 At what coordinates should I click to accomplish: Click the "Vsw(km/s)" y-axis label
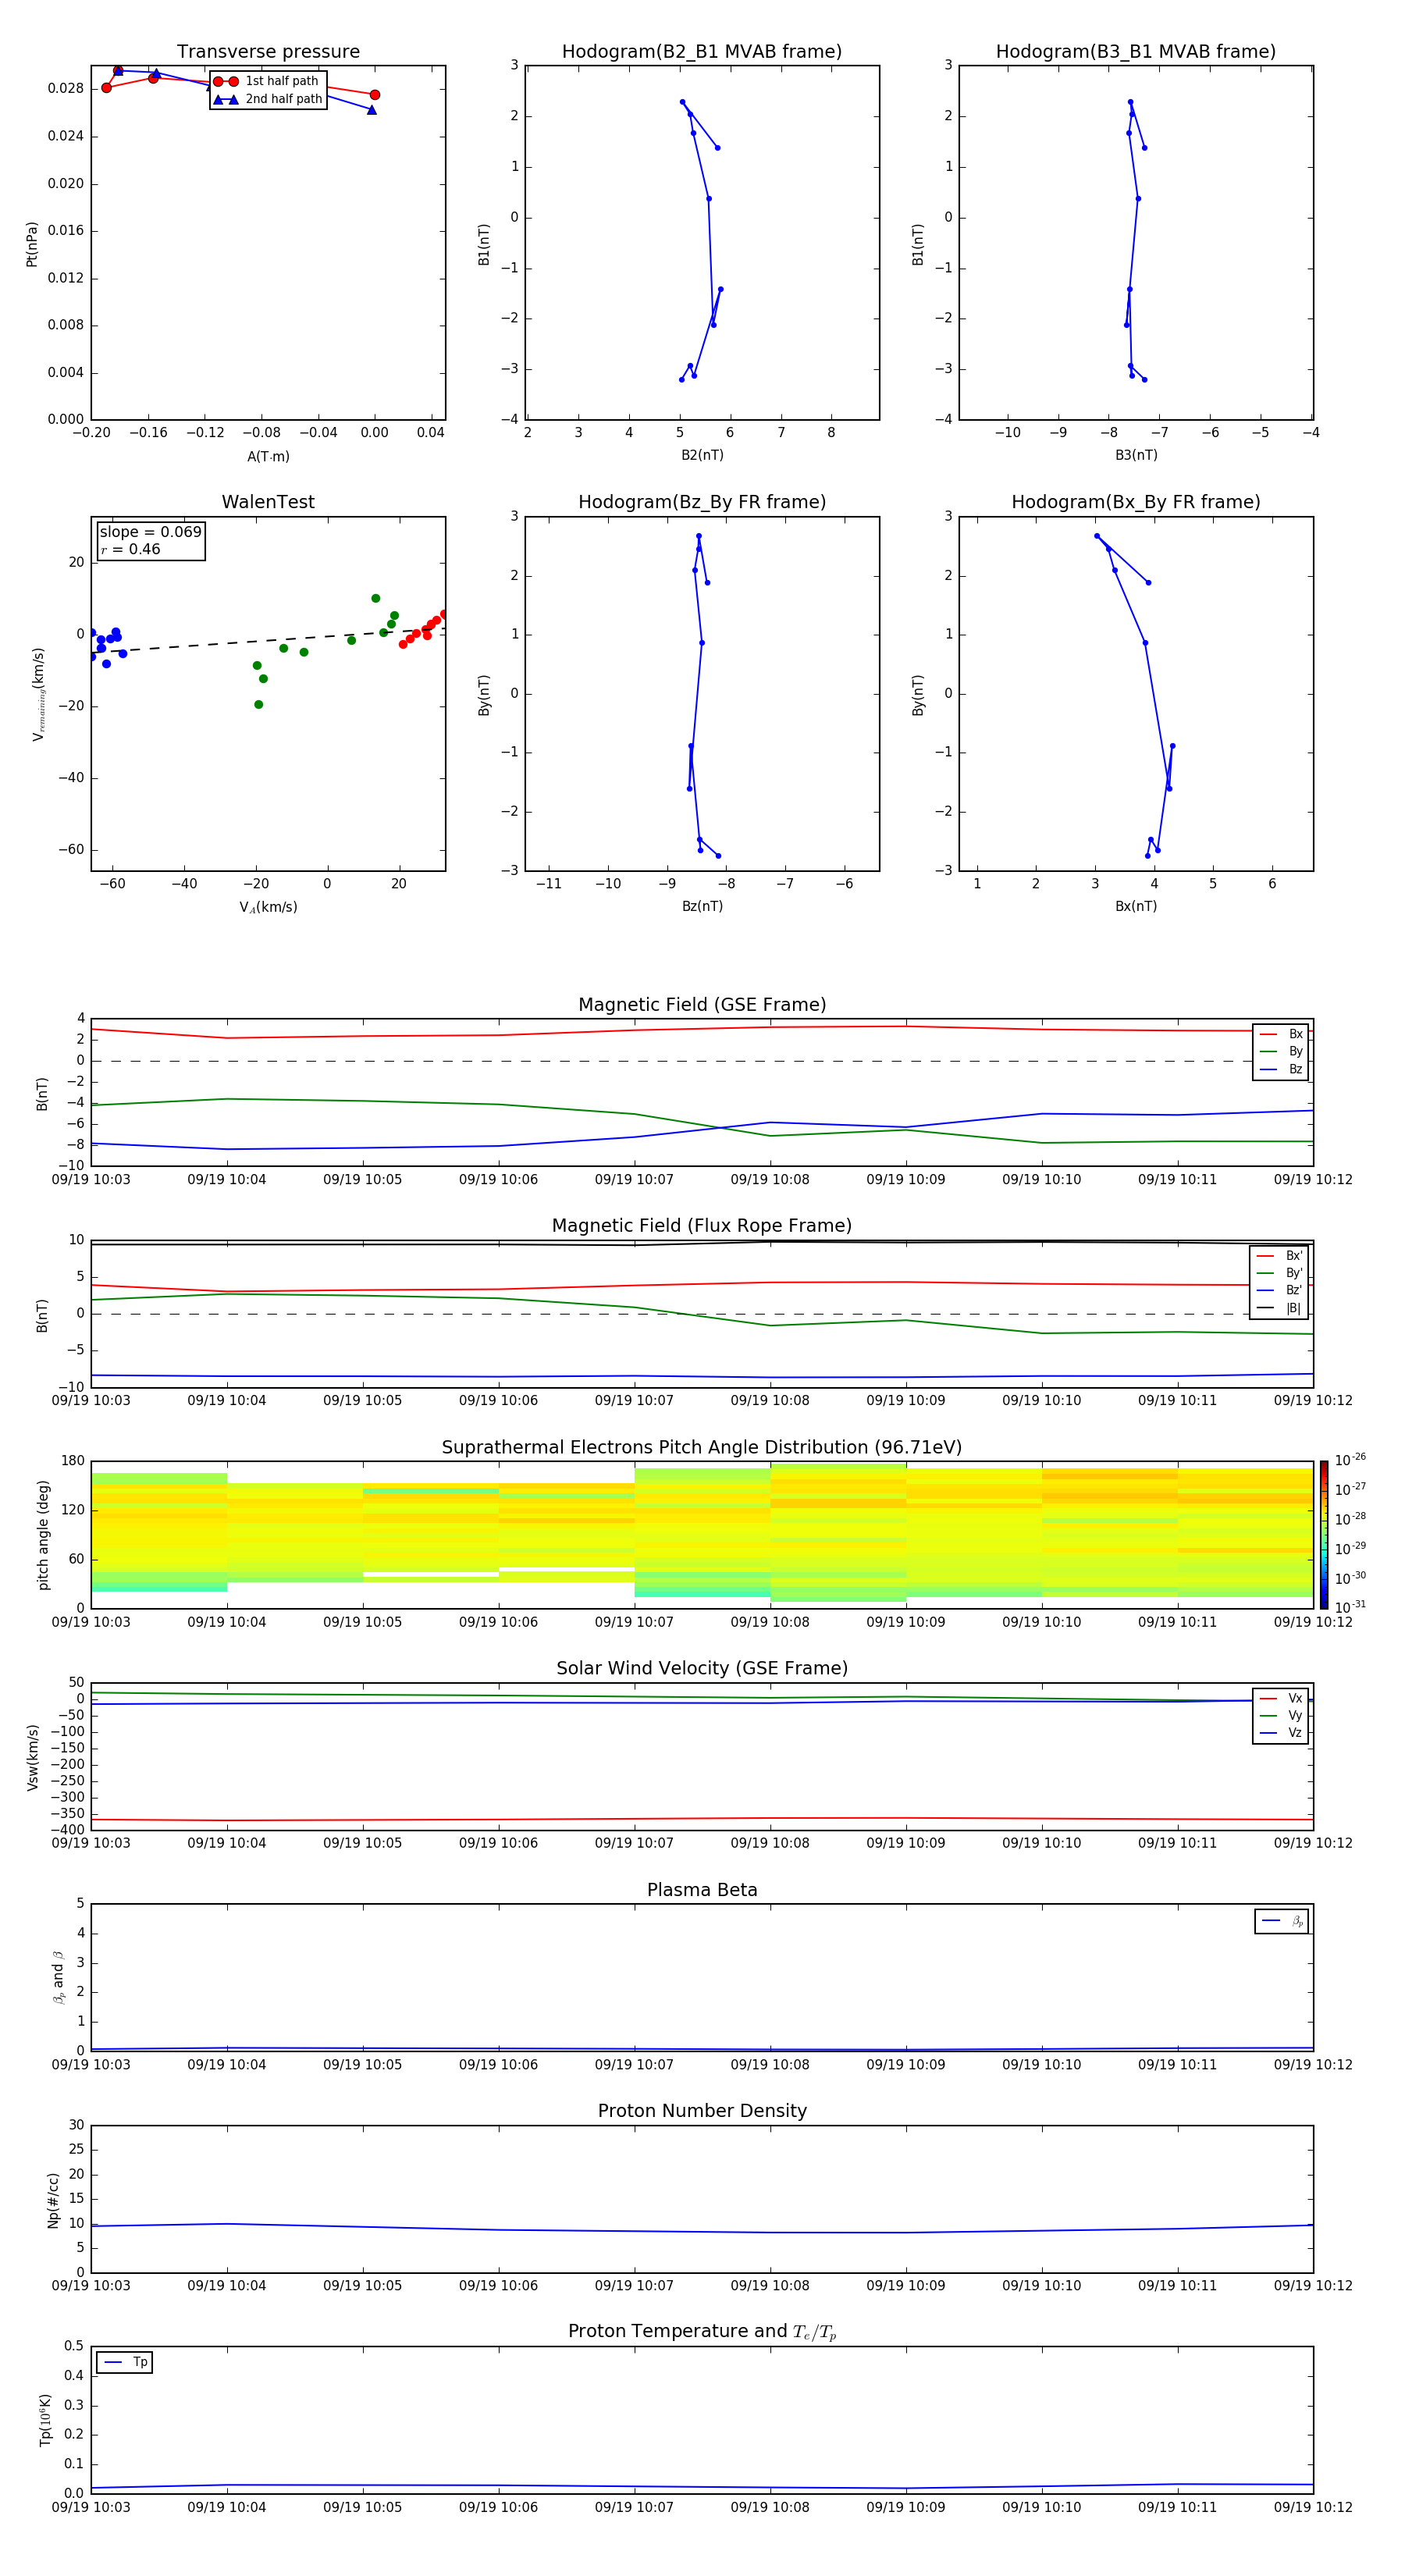pyautogui.click(x=33, y=1757)
